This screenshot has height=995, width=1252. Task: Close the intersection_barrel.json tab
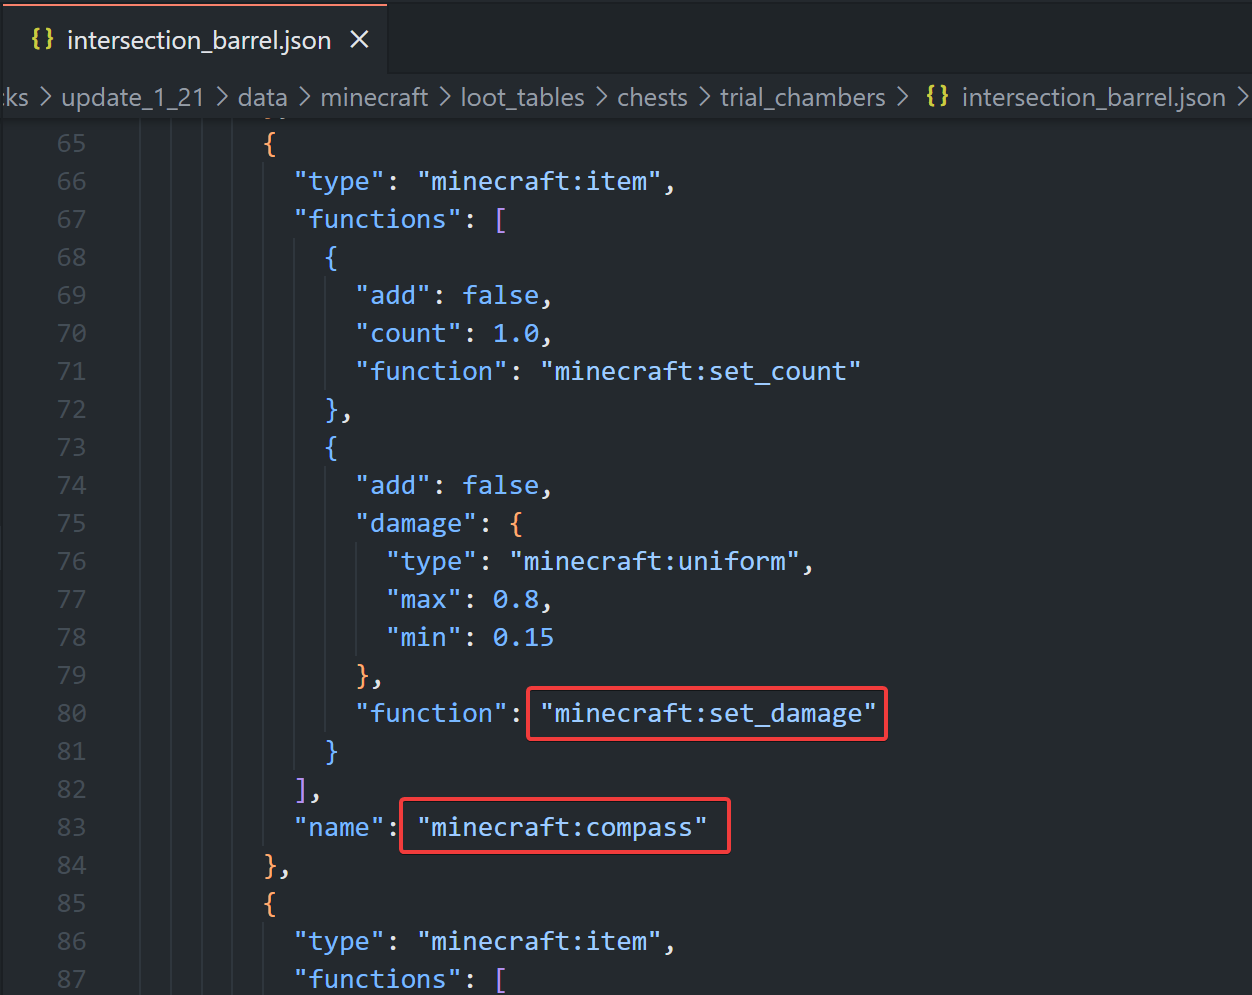[x=359, y=39]
